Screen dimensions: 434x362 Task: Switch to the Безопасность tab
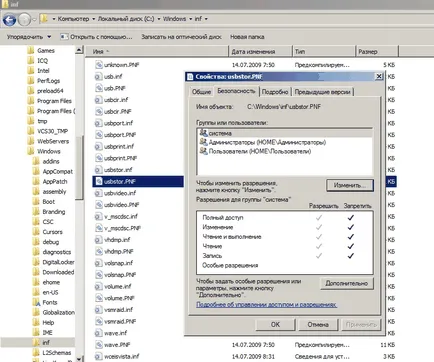coord(236,91)
